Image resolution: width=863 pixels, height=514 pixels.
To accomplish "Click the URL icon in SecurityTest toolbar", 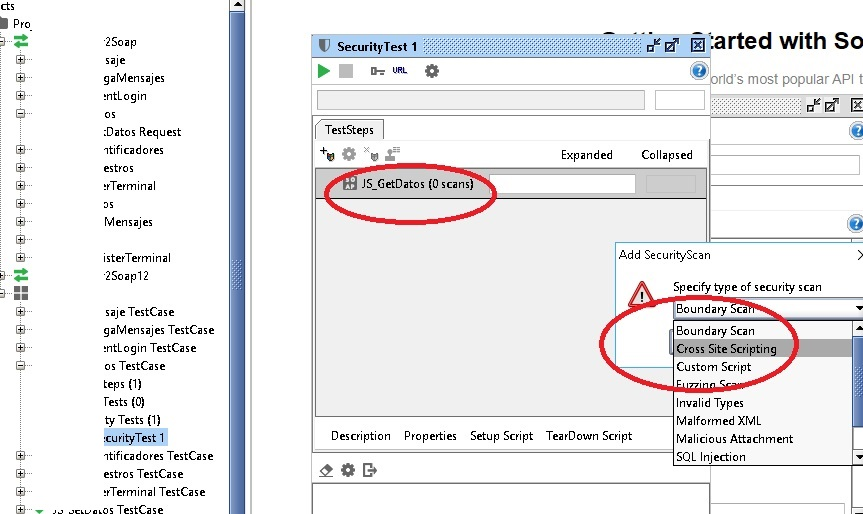I will 400,71.
